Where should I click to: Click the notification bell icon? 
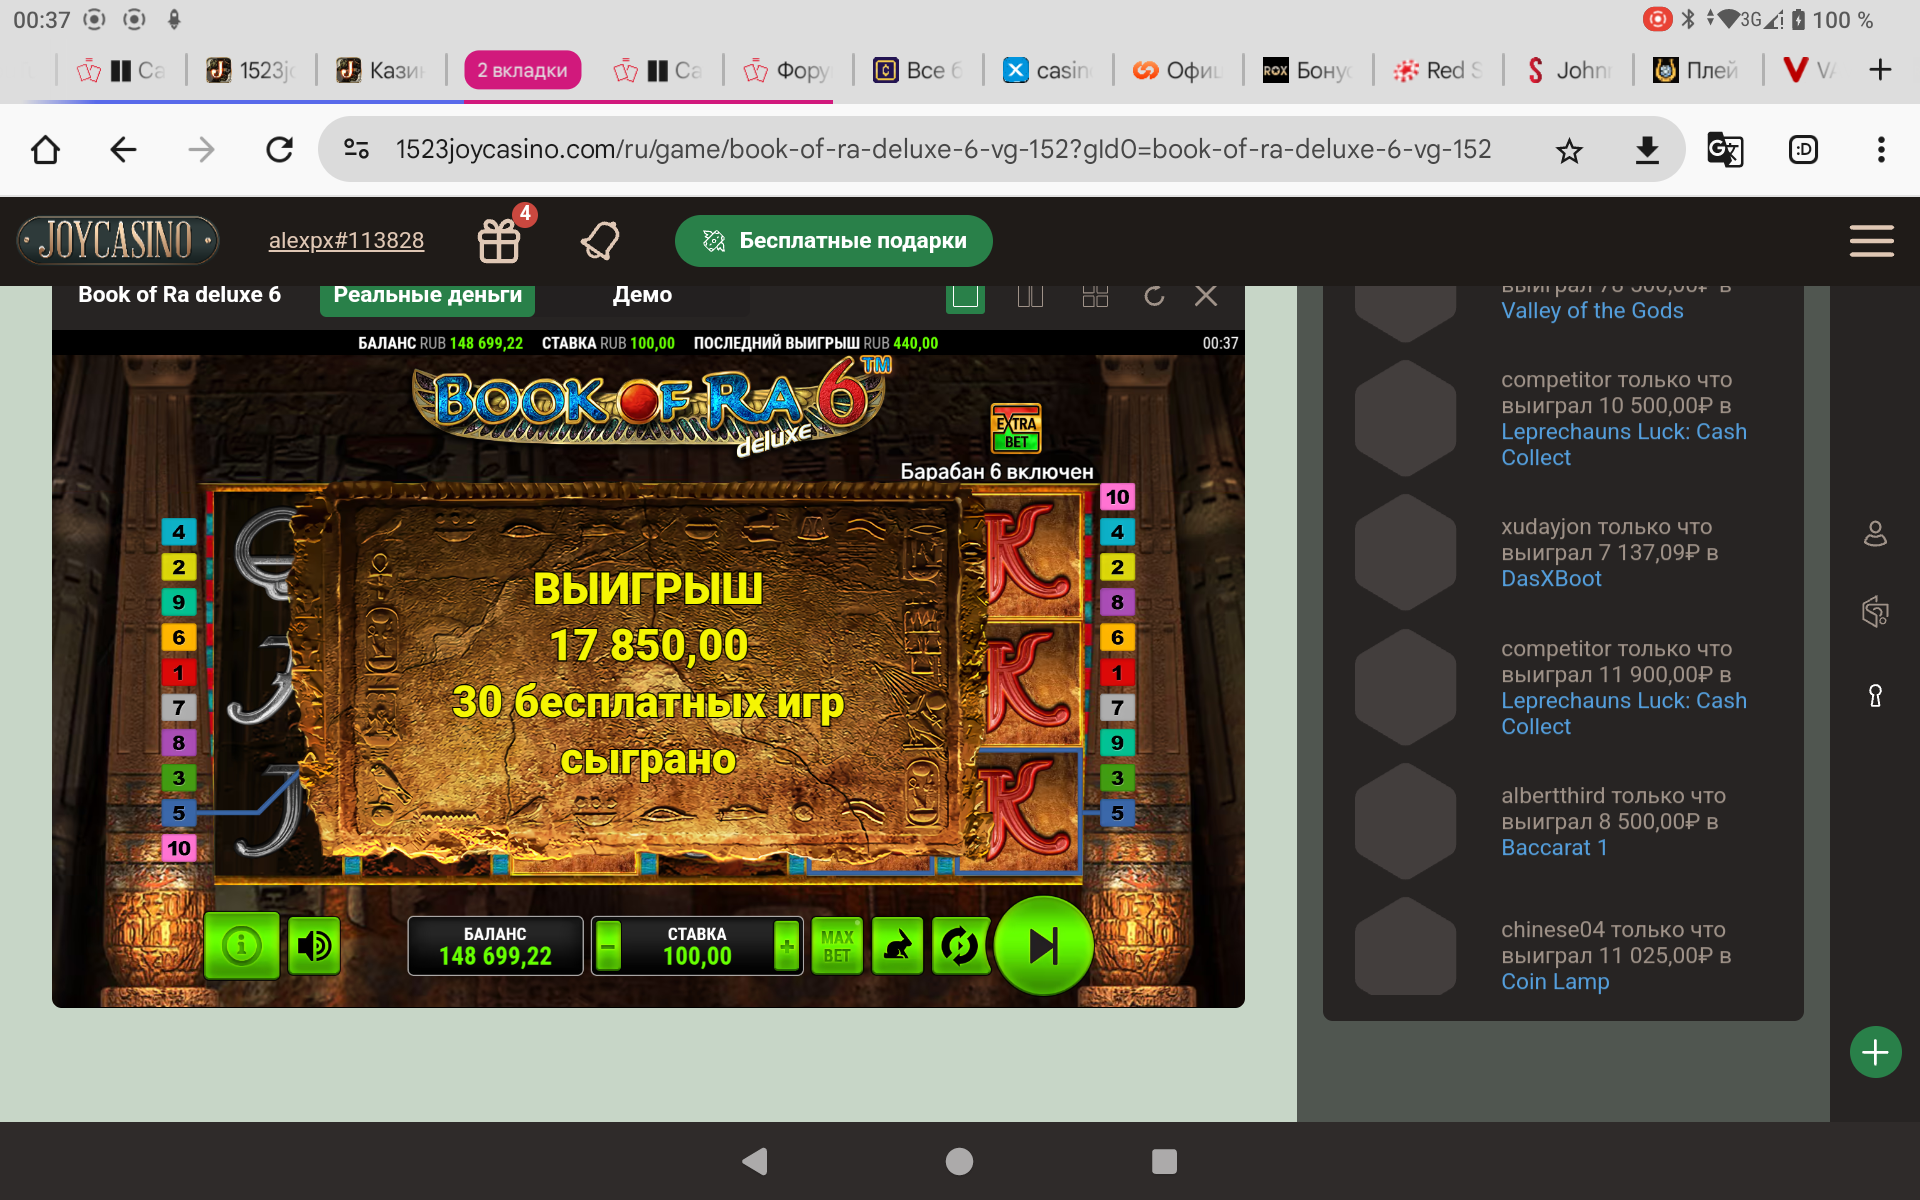(x=600, y=240)
